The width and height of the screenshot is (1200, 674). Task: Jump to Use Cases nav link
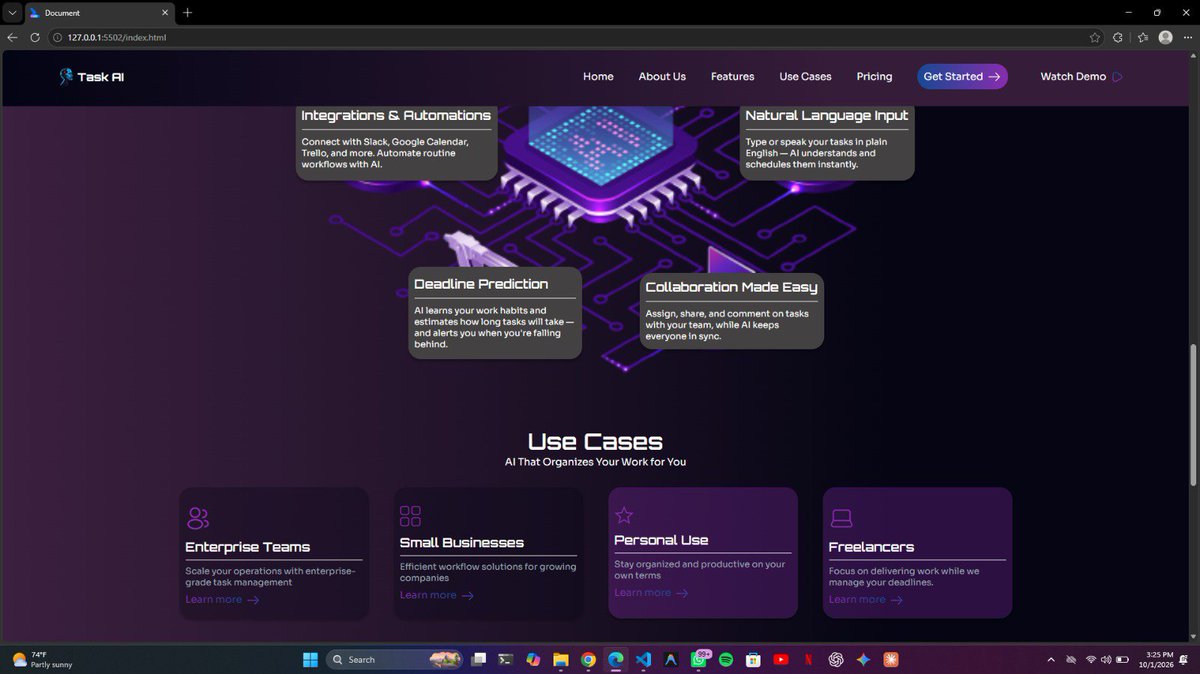click(805, 76)
